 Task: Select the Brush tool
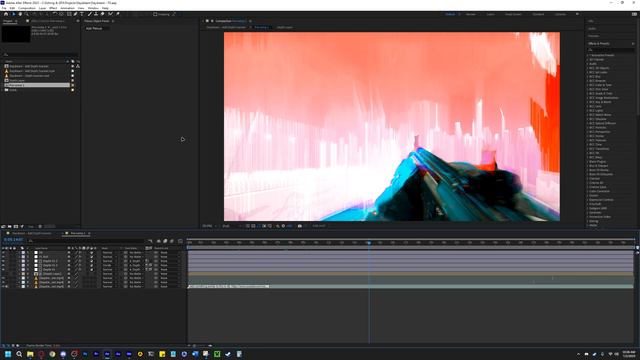click(90, 14)
